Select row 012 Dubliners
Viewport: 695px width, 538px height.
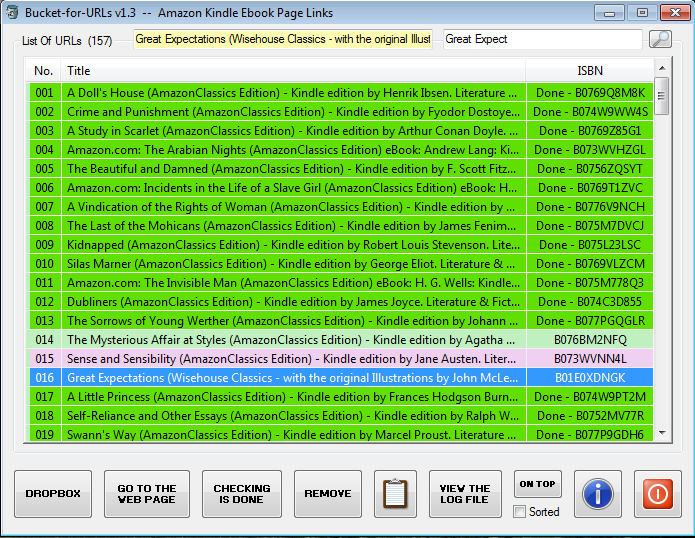click(x=340, y=302)
